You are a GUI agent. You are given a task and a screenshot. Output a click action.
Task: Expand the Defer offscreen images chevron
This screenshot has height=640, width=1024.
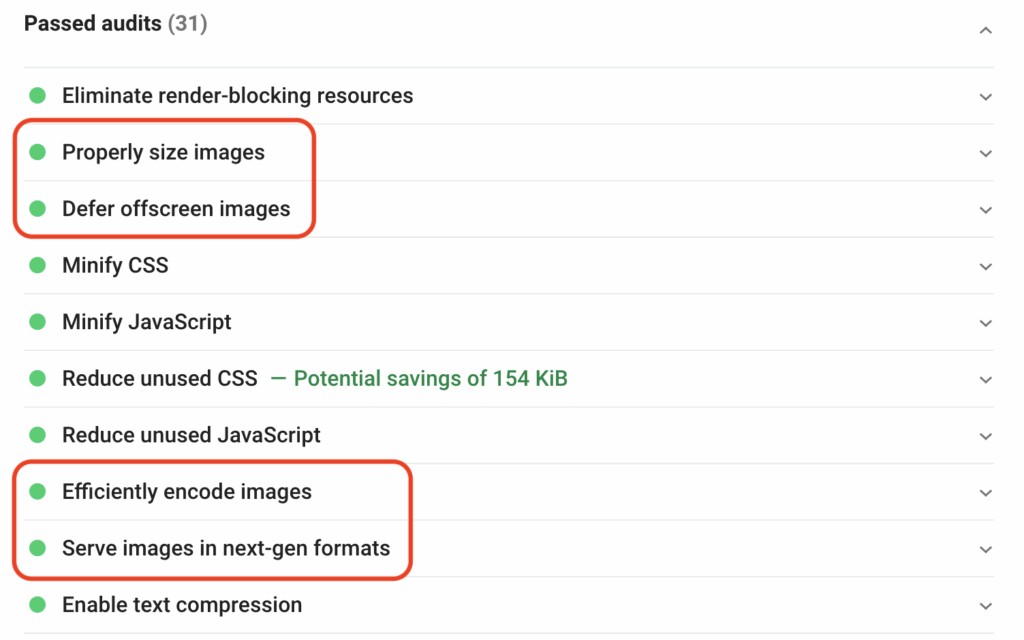tap(986, 210)
